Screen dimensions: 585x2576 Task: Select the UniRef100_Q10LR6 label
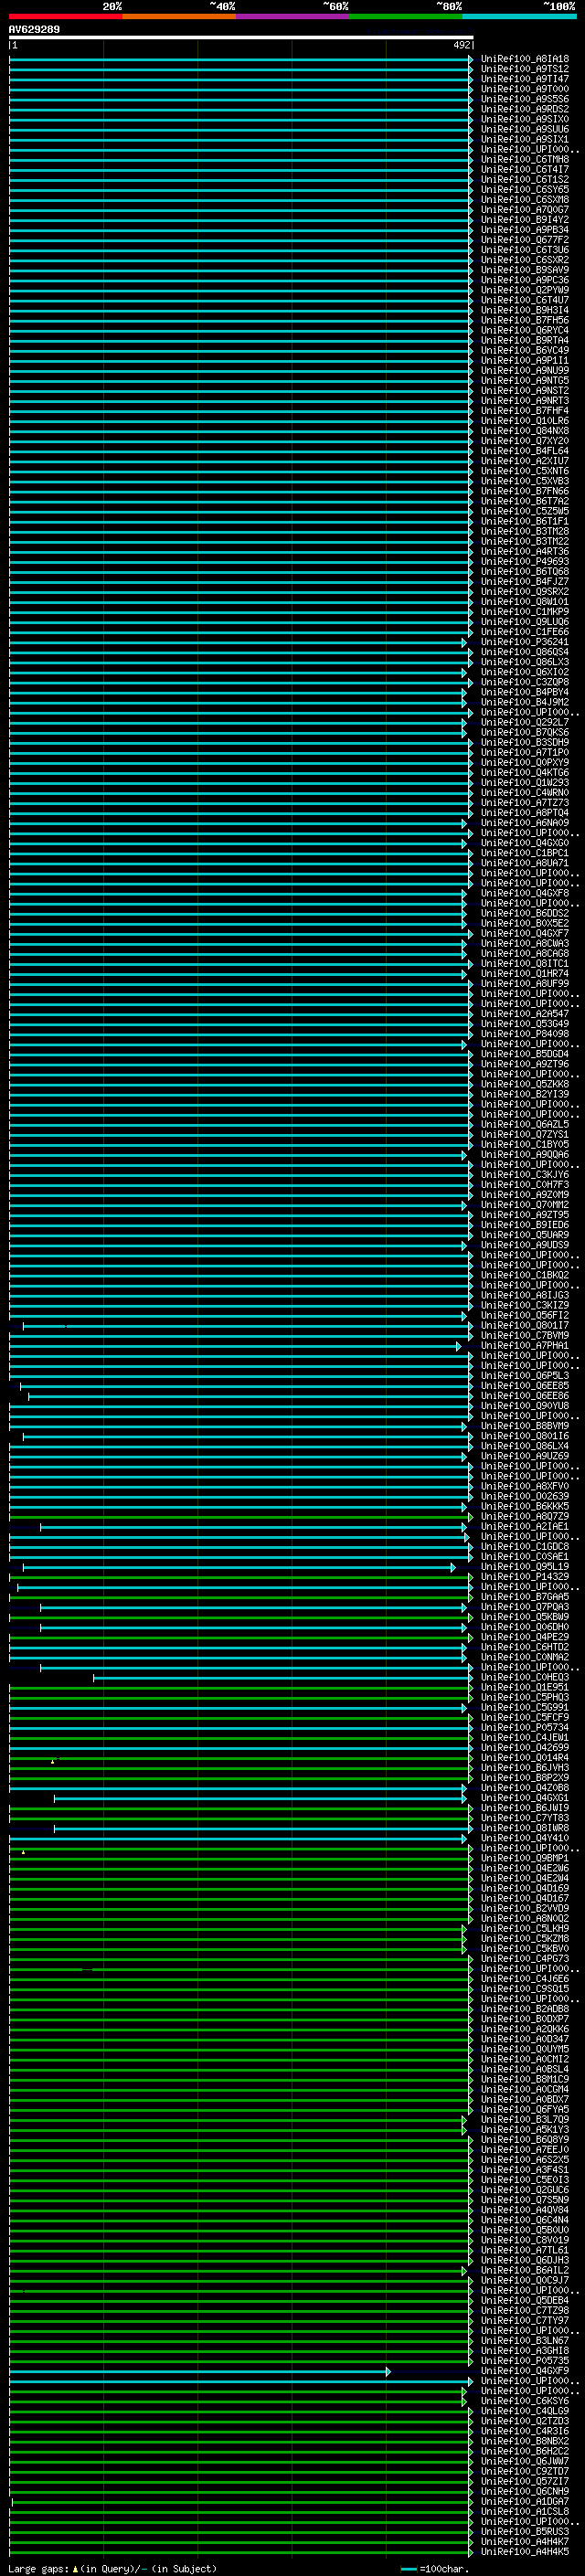click(525, 421)
